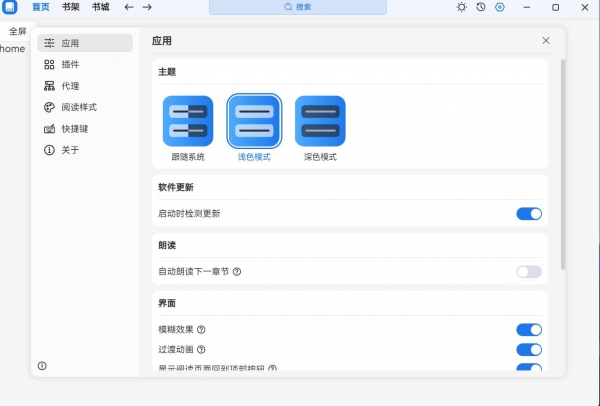Viewport: 600px width, 406px height.
Task: Click the 搜索 search field
Action: click(x=298, y=7)
